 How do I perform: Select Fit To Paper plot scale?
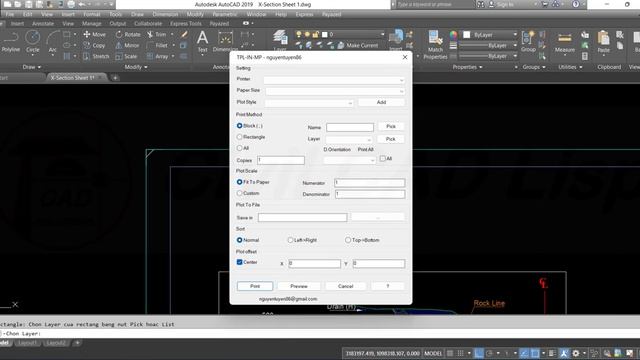[240, 182]
